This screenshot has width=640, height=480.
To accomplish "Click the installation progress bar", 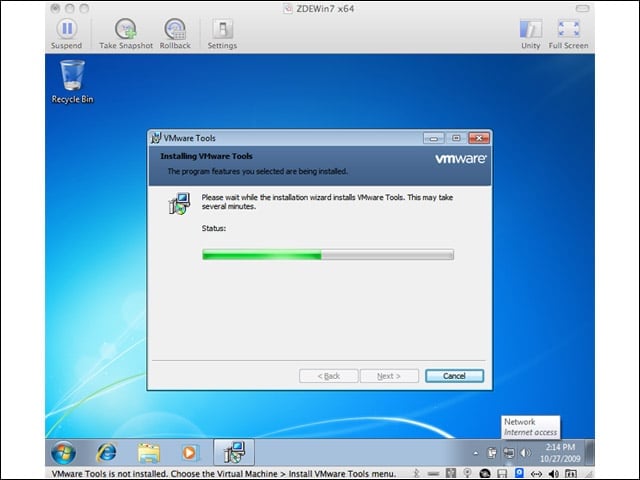I will [x=328, y=255].
